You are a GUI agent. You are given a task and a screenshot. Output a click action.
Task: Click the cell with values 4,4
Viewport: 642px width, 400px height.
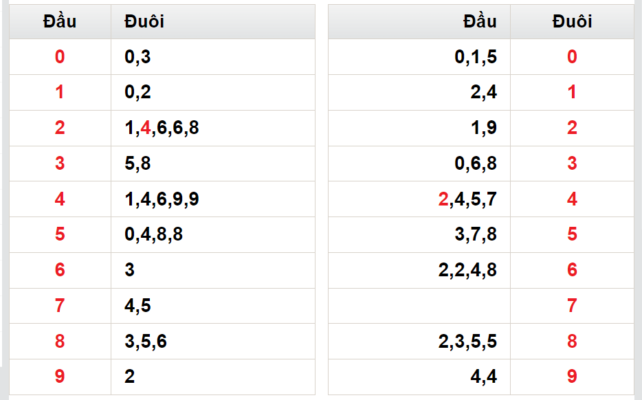coord(419,376)
